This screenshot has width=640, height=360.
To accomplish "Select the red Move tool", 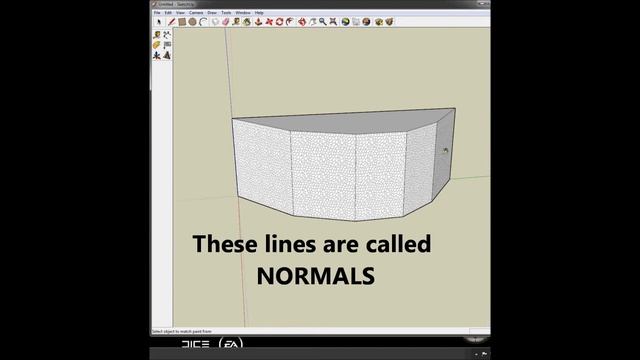I will point(269,22).
